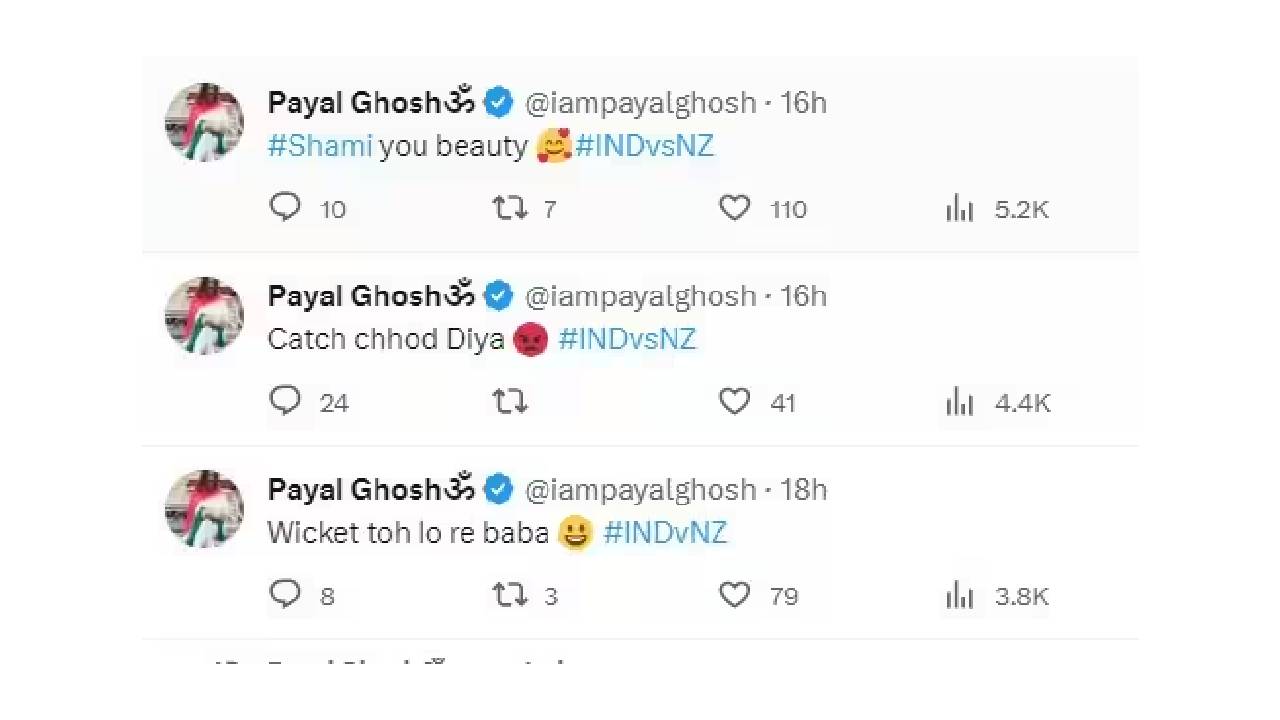Open profile picture on the third tweet
The width and height of the screenshot is (1280, 720).
[204, 509]
